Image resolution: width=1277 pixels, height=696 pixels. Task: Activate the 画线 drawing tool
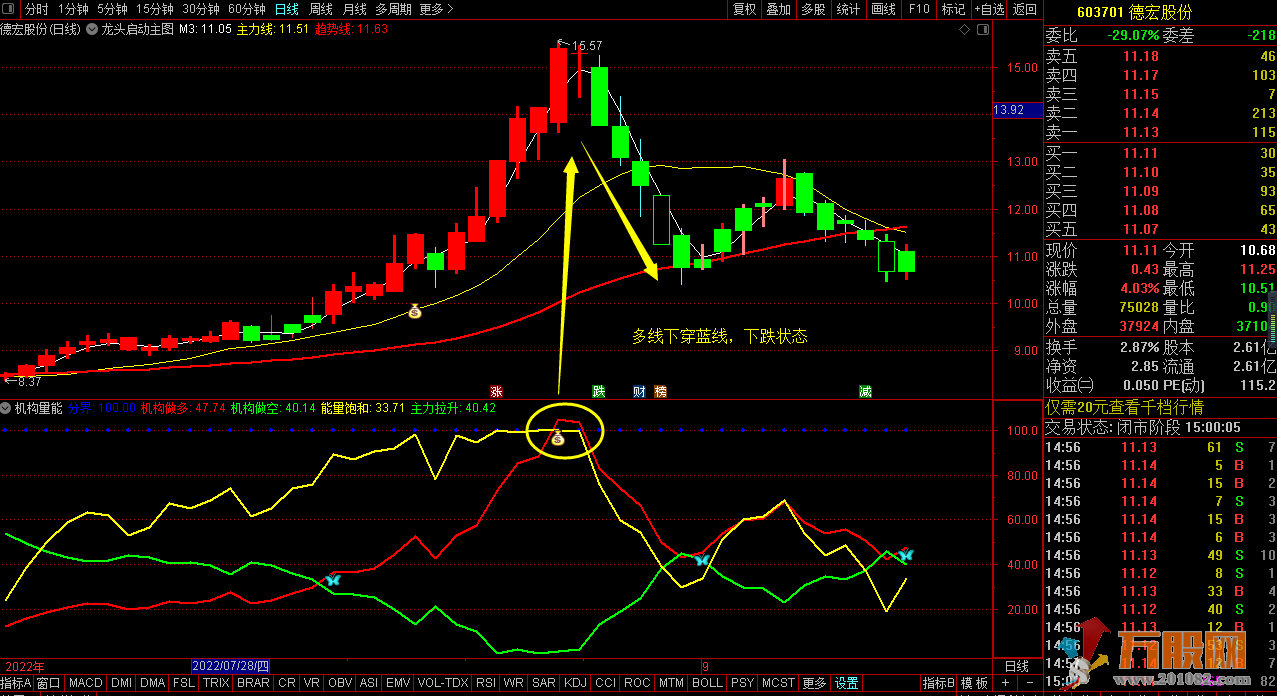coord(884,9)
